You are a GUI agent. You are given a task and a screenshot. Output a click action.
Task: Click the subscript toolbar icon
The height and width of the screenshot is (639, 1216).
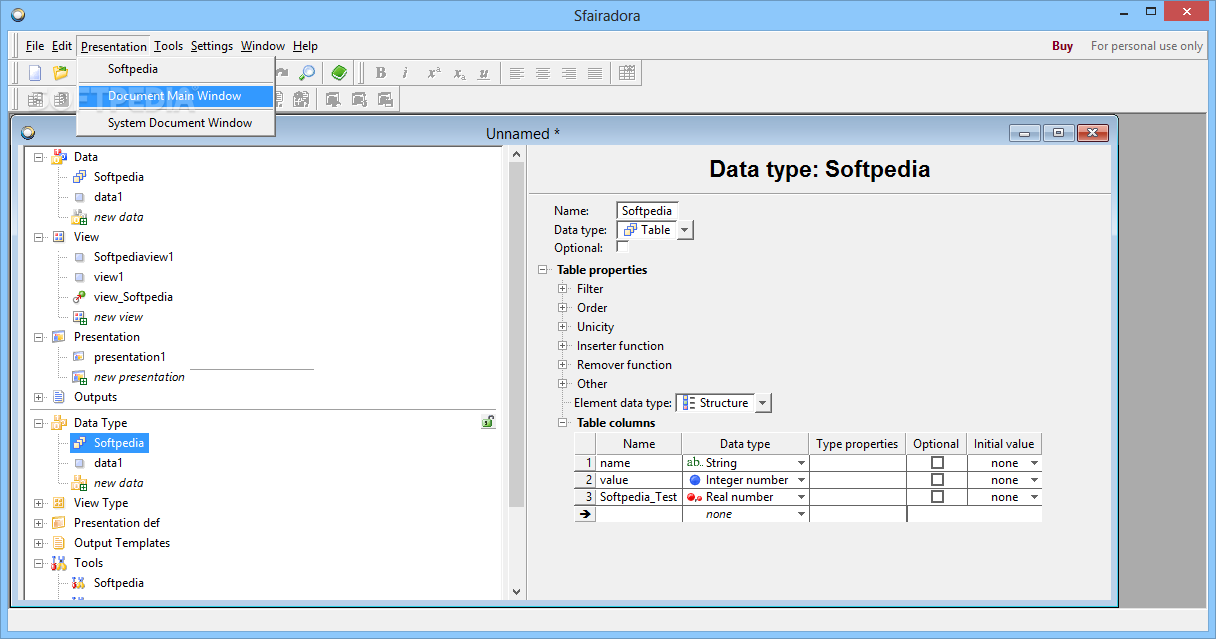[459, 73]
